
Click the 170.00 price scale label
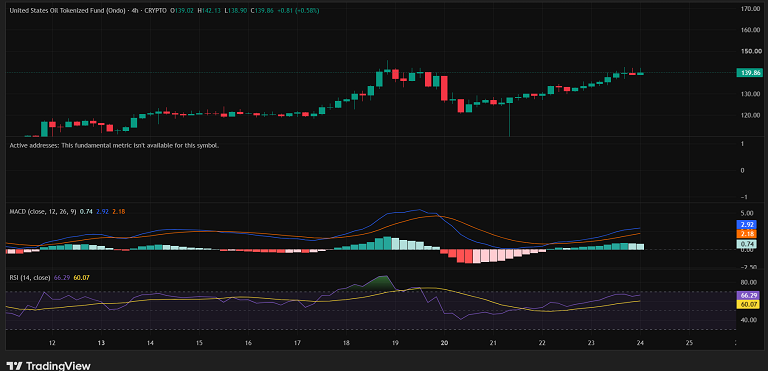(751, 9)
